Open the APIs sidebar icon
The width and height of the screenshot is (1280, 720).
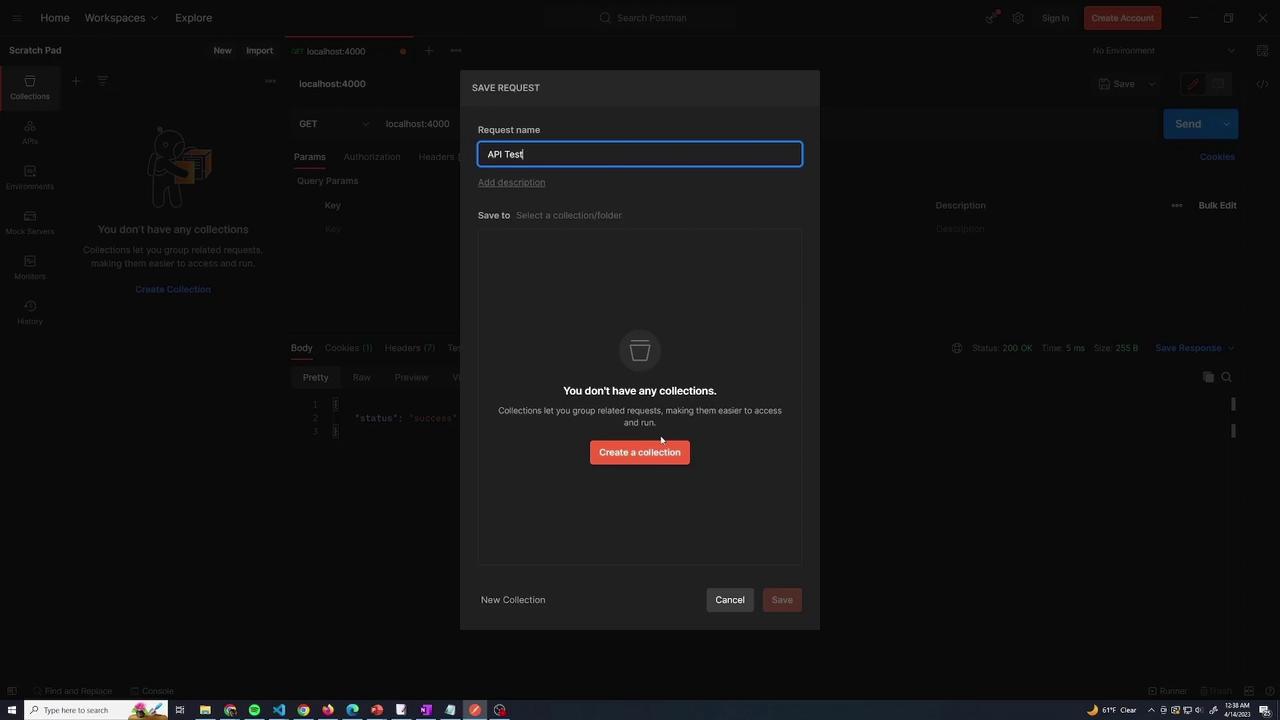pyautogui.click(x=29, y=133)
